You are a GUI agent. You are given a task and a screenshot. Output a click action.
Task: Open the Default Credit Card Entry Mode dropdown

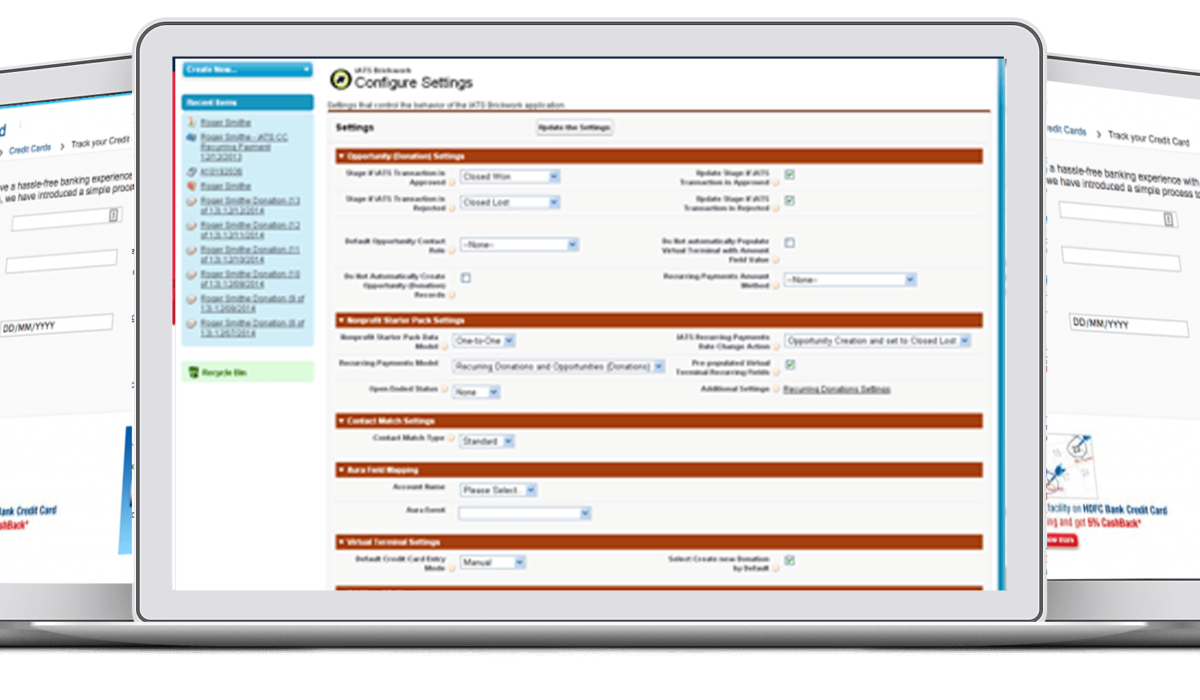492,563
